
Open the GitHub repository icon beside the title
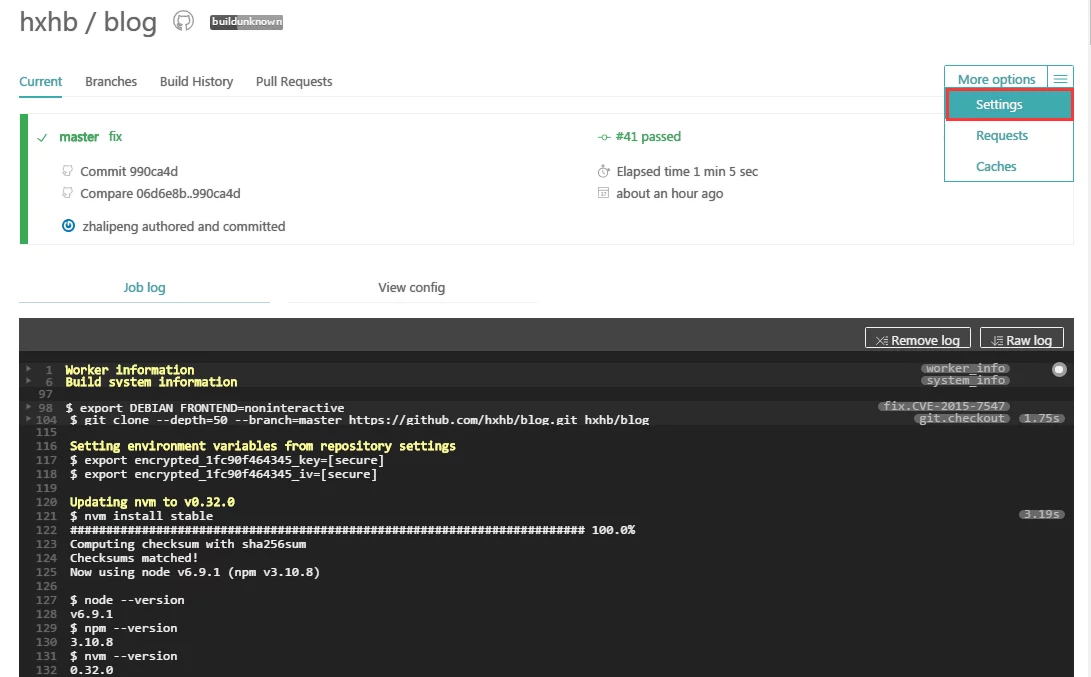point(183,21)
